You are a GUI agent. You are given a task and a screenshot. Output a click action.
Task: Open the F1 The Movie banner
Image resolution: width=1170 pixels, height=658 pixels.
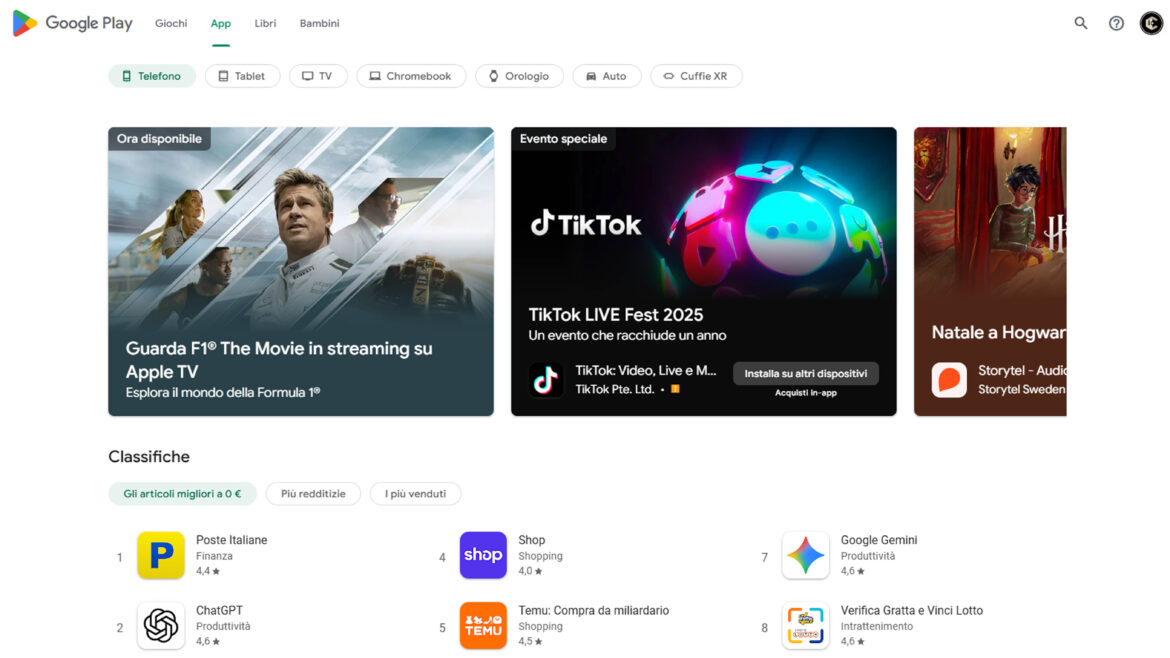tap(301, 272)
